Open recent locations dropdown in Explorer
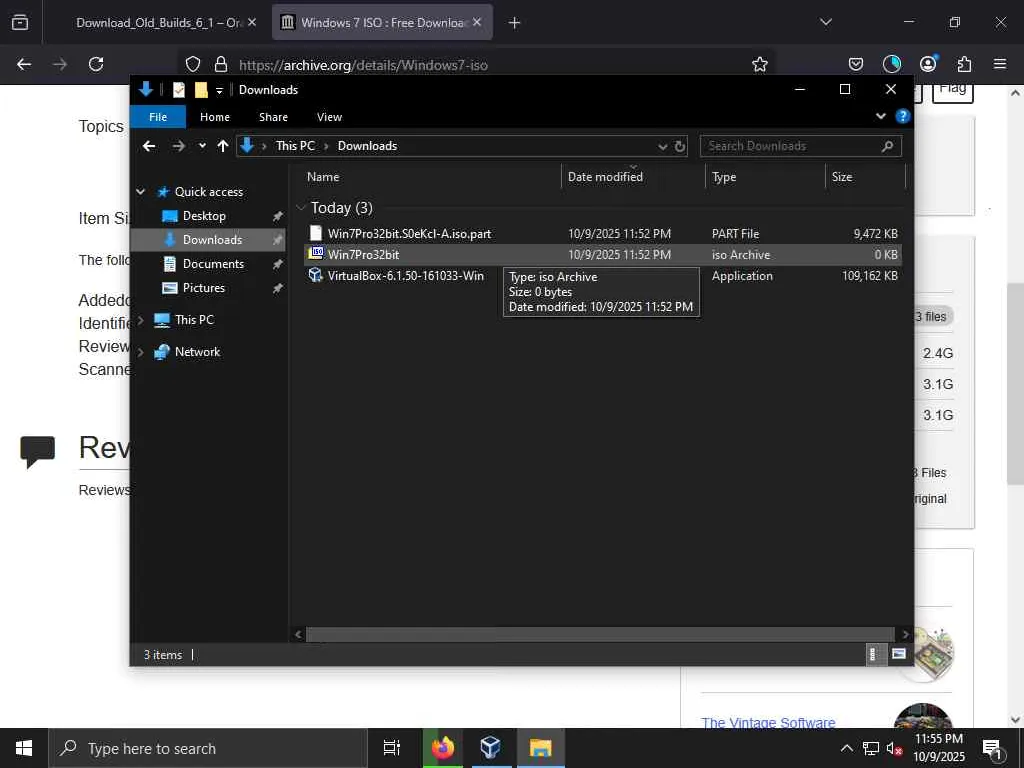This screenshot has width=1024, height=768. [202, 146]
